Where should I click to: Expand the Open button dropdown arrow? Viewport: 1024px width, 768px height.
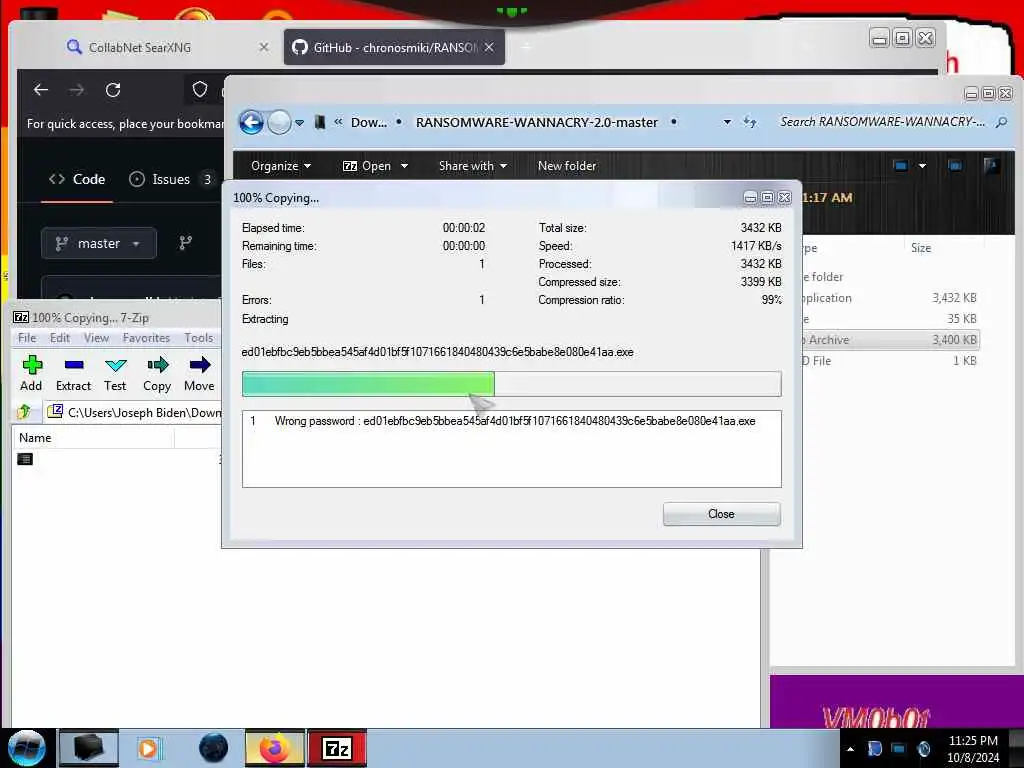coord(404,166)
